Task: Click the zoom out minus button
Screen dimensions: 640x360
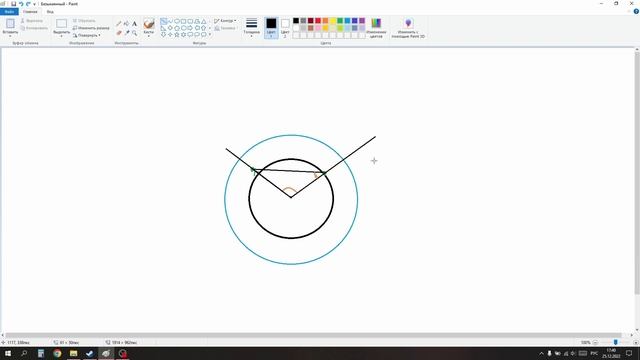Action: pos(595,342)
